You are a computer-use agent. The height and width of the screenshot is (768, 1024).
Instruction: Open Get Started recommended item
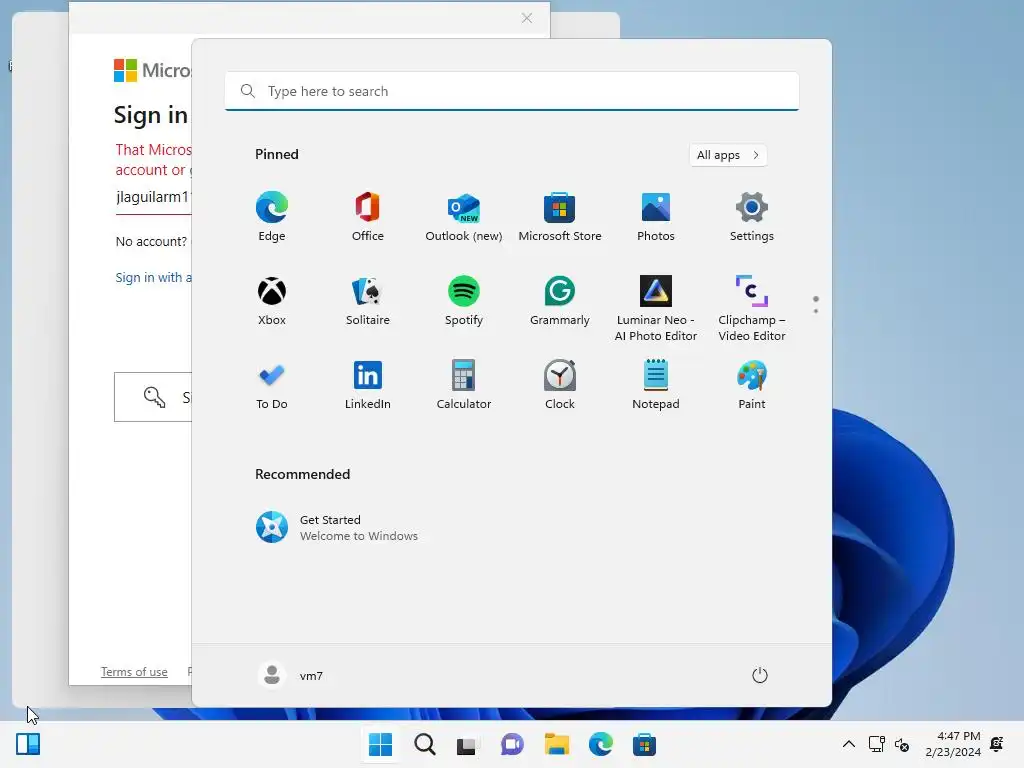pos(337,528)
